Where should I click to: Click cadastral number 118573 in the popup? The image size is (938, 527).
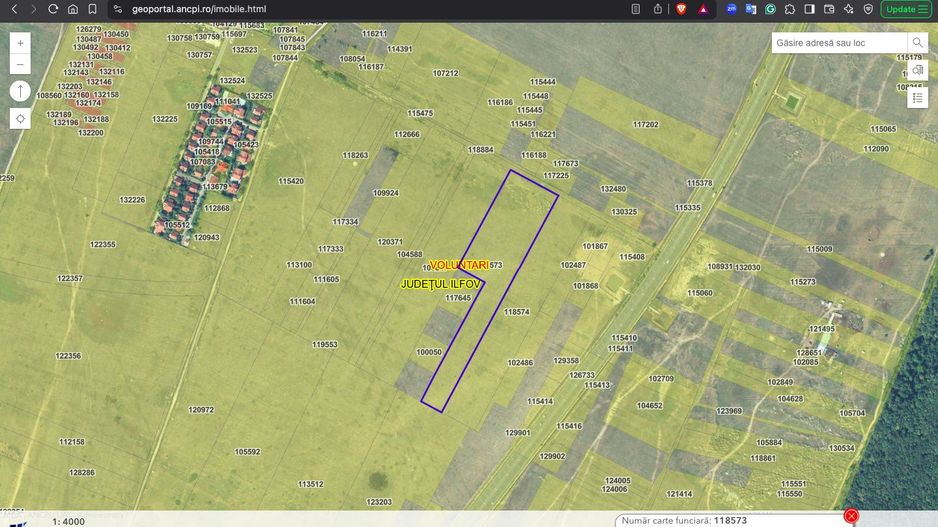730,520
